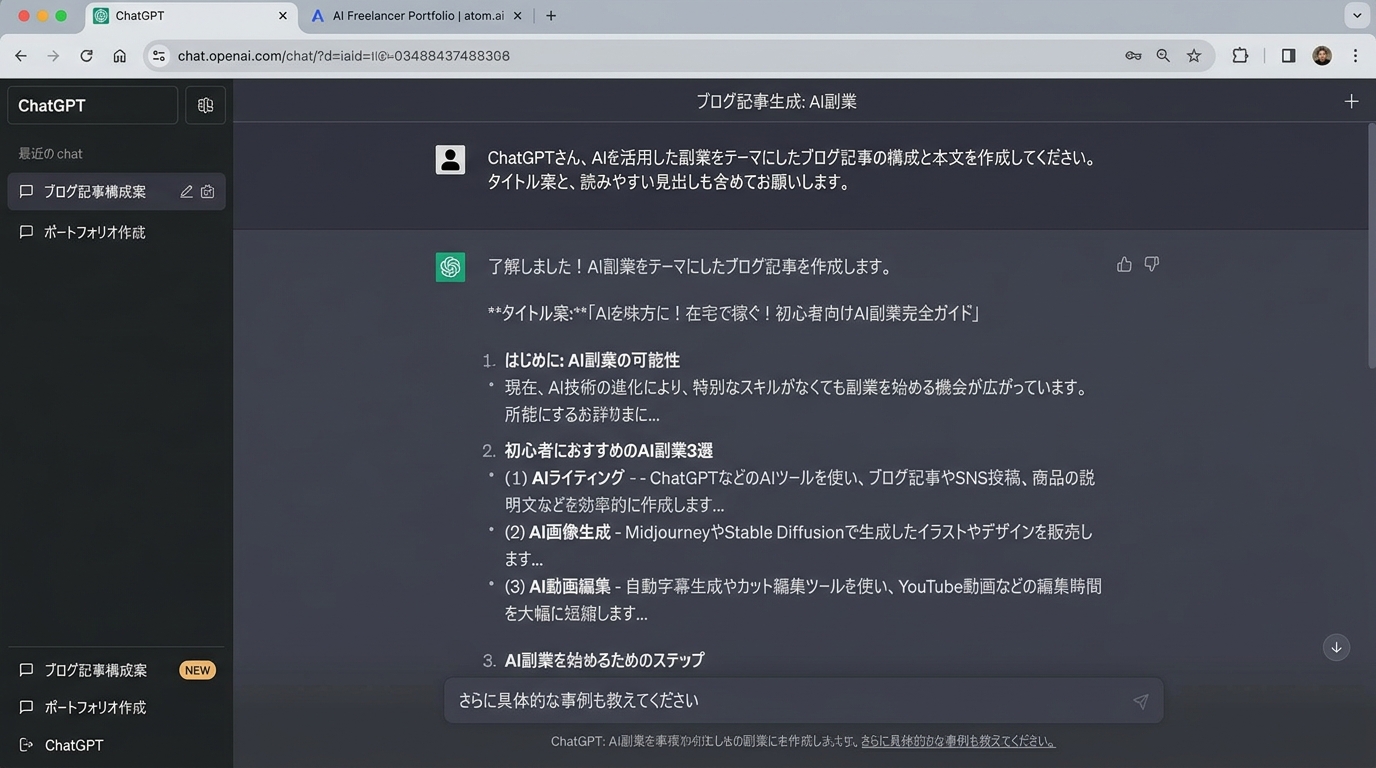Open the Chrome profile avatar menu
The height and width of the screenshot is (768, 1376).
[1322, 56]
